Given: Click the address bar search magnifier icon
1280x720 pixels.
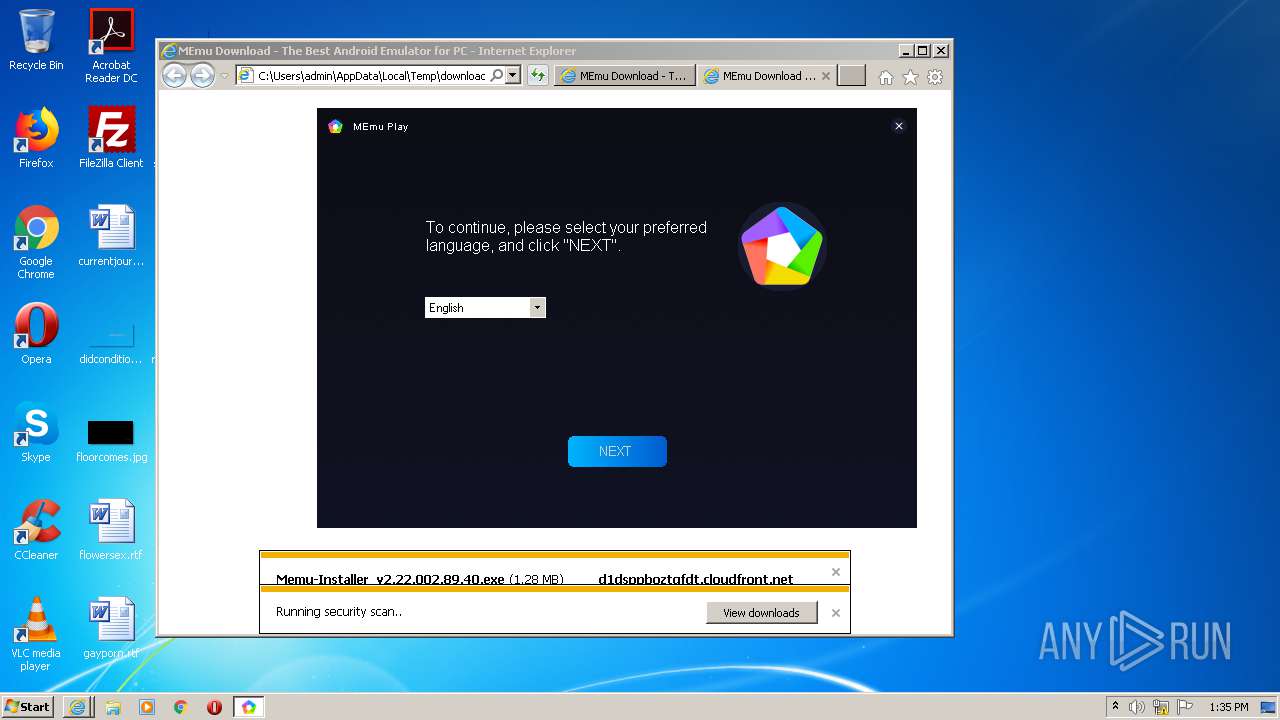Looking at the screenshot, I should 496,75.
